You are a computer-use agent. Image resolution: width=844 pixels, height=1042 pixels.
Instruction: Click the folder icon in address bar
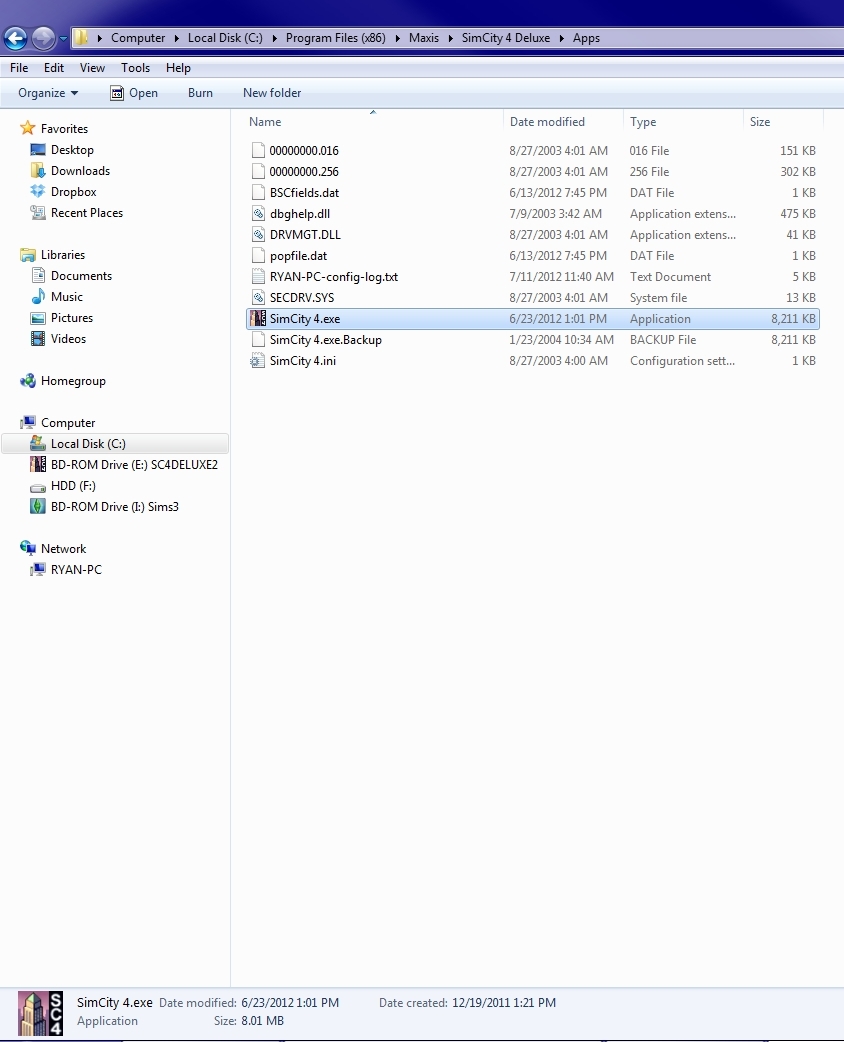pyautogui.click(x=80, y=38)
